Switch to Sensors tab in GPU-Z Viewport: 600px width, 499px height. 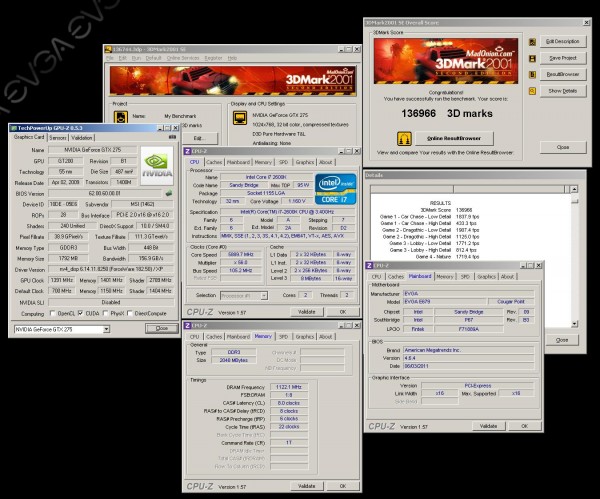click(58, 137)
